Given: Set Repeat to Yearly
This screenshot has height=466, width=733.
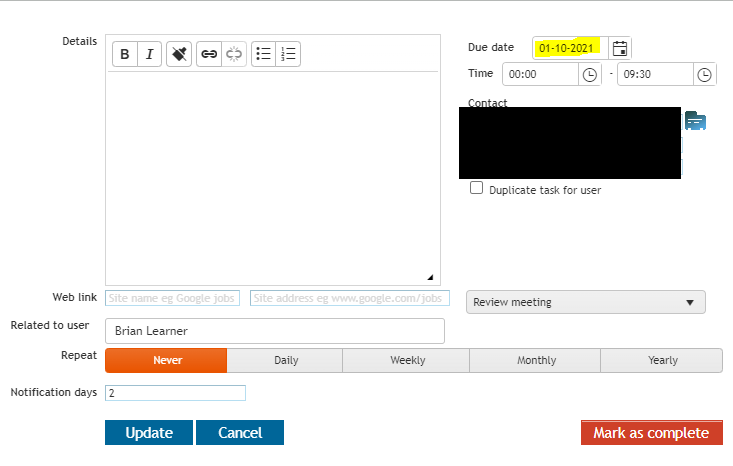Looking at the screenshot, I should tap(661, 360).
